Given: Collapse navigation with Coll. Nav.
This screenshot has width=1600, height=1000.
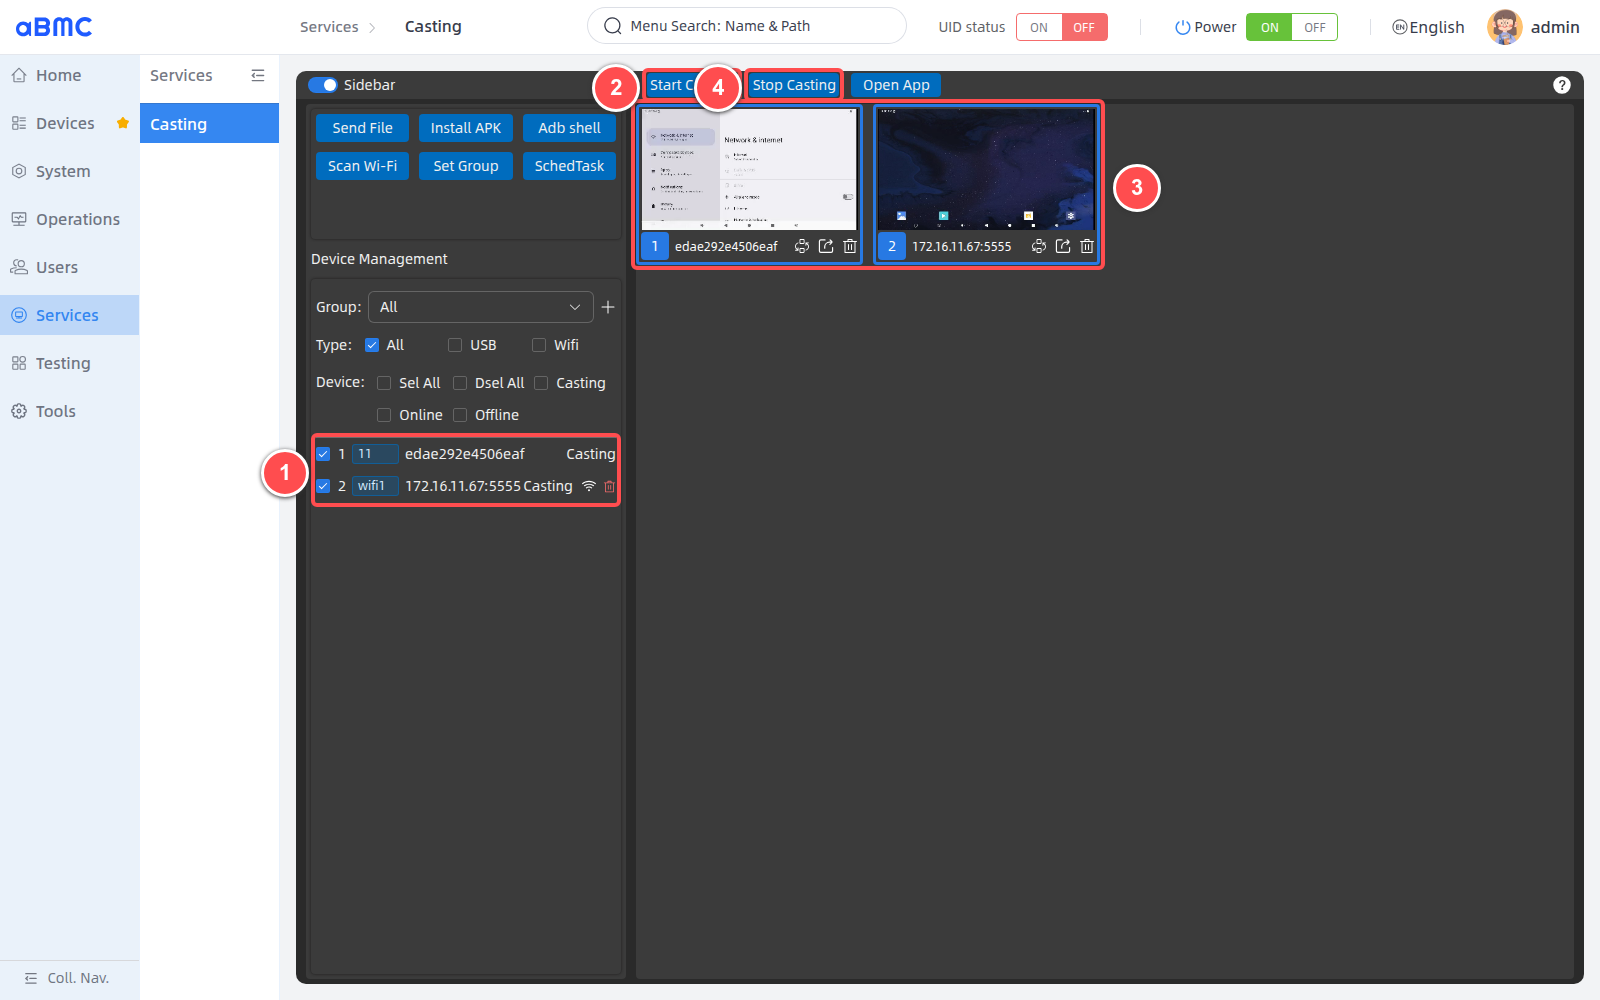Looking at the screenshot, I should (x=69, y=978).
